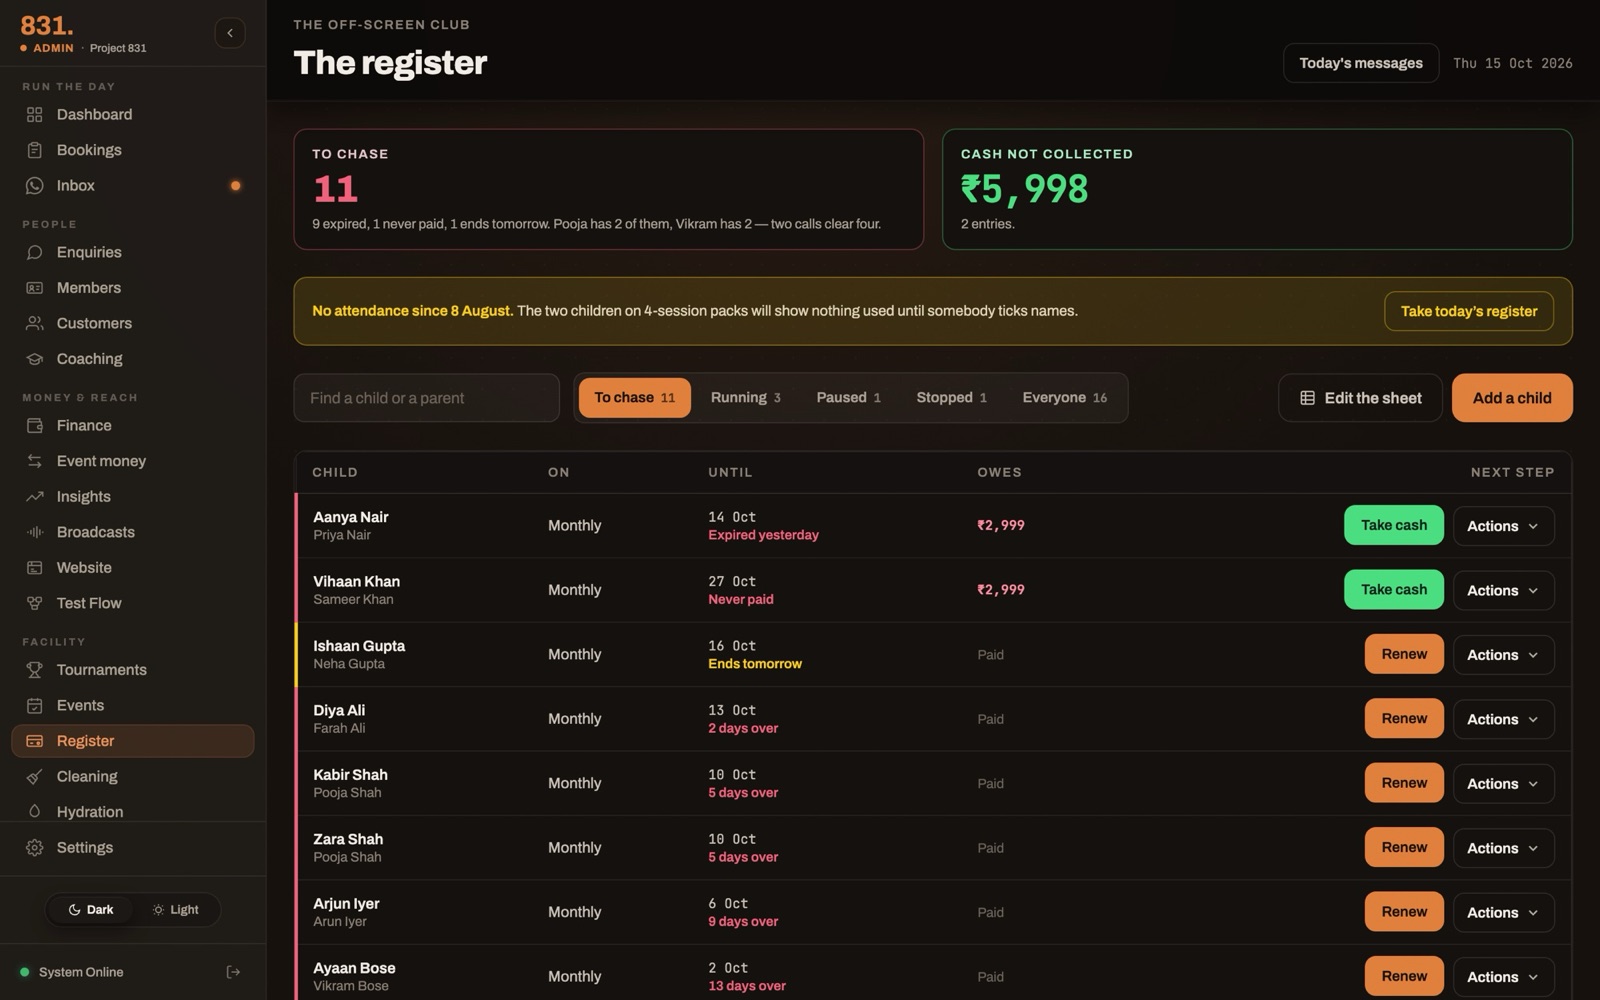Open Dashboard from the sidebar grid icon

(x=34, y=115)
